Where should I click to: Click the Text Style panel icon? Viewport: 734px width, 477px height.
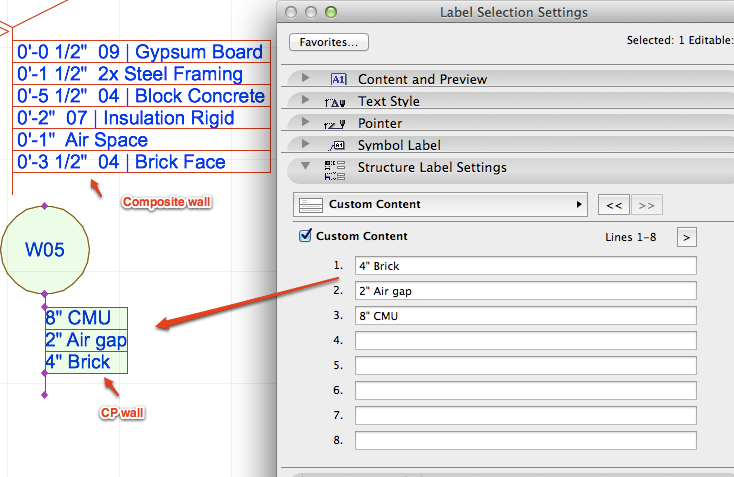coord(336,101)
